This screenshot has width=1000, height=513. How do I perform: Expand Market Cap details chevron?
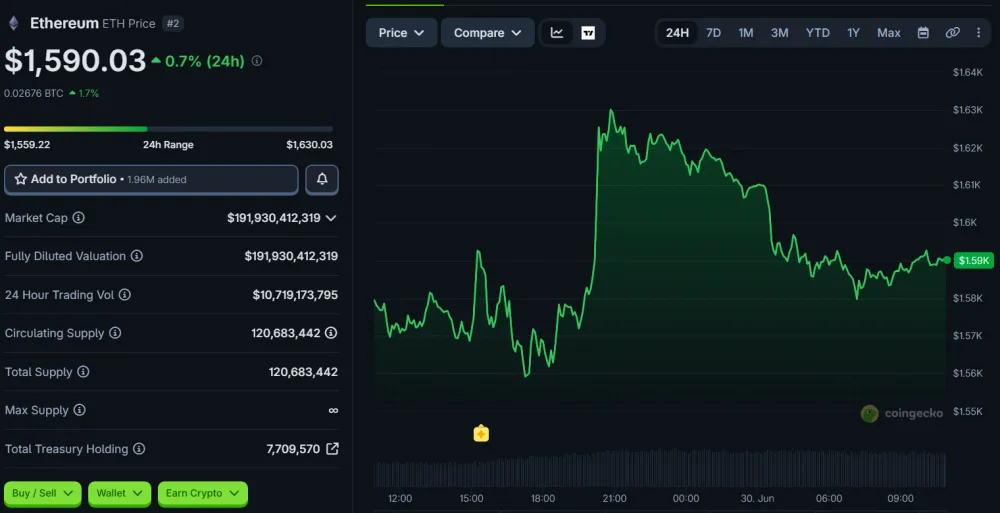(x=331, y=218)
